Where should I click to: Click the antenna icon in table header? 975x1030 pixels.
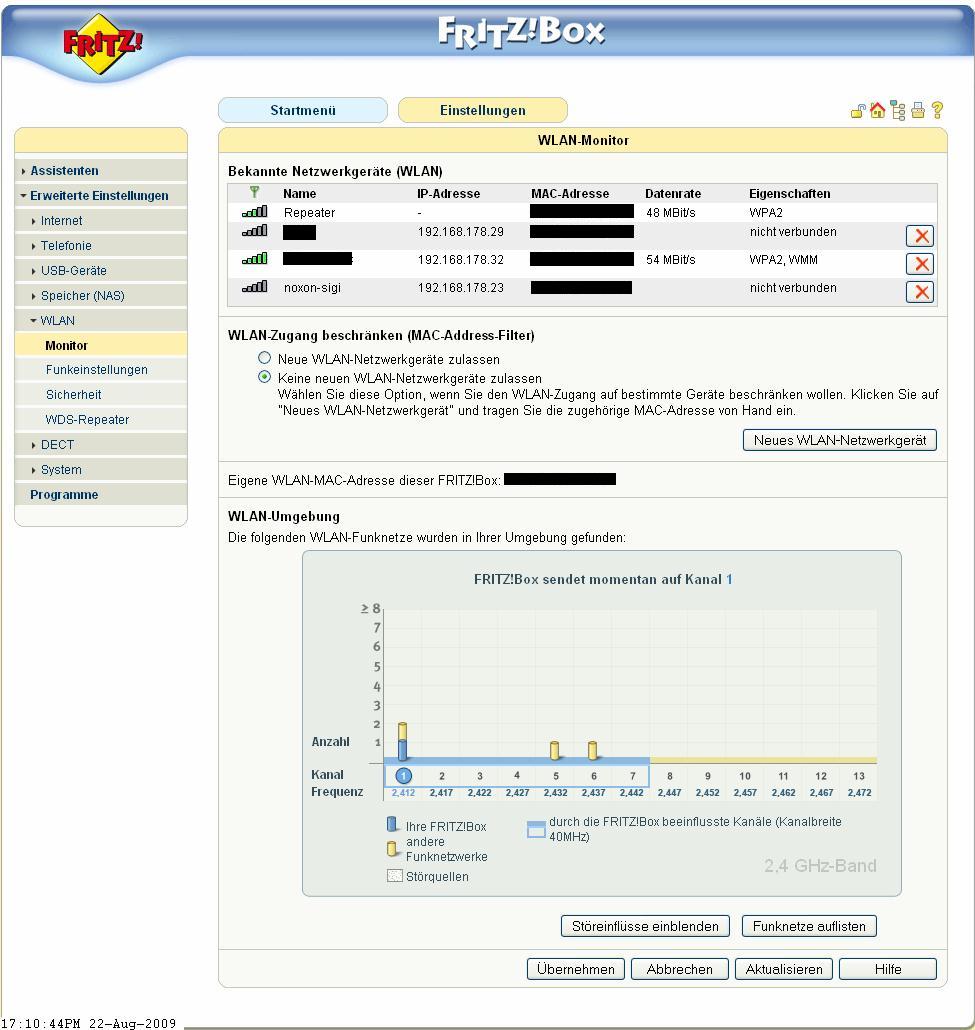point(254,192)
